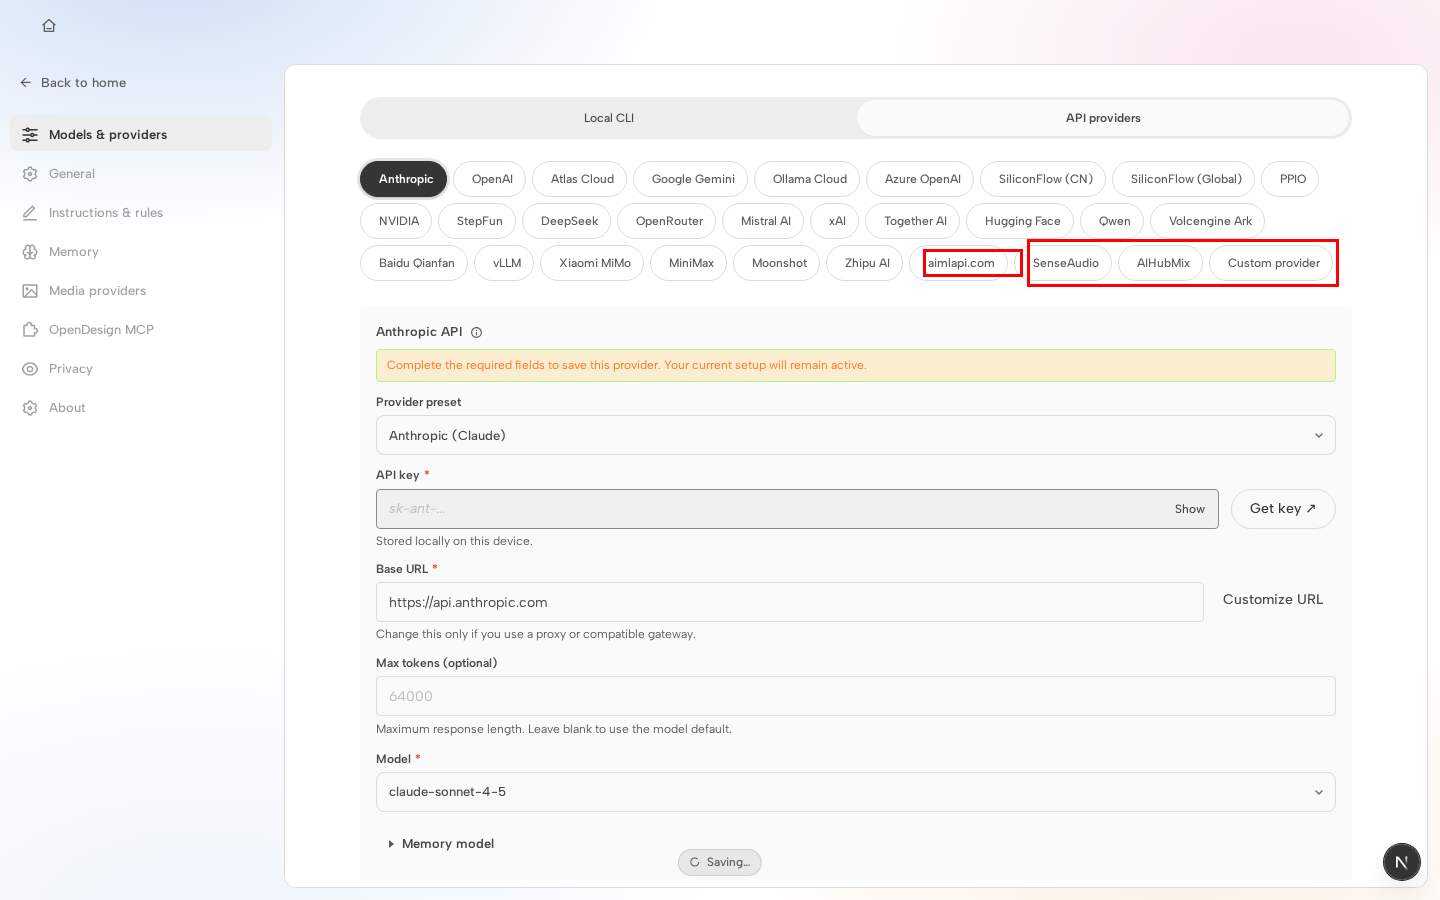Click the "Change this only if you use a proxy" hint
1440x900 pixels.
[x=535, y=634]
